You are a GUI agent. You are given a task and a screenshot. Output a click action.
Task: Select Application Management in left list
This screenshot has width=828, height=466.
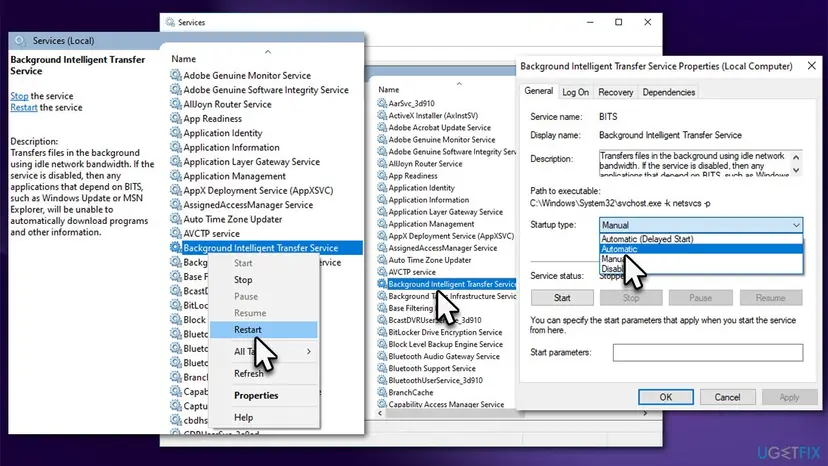coord(234,176)
